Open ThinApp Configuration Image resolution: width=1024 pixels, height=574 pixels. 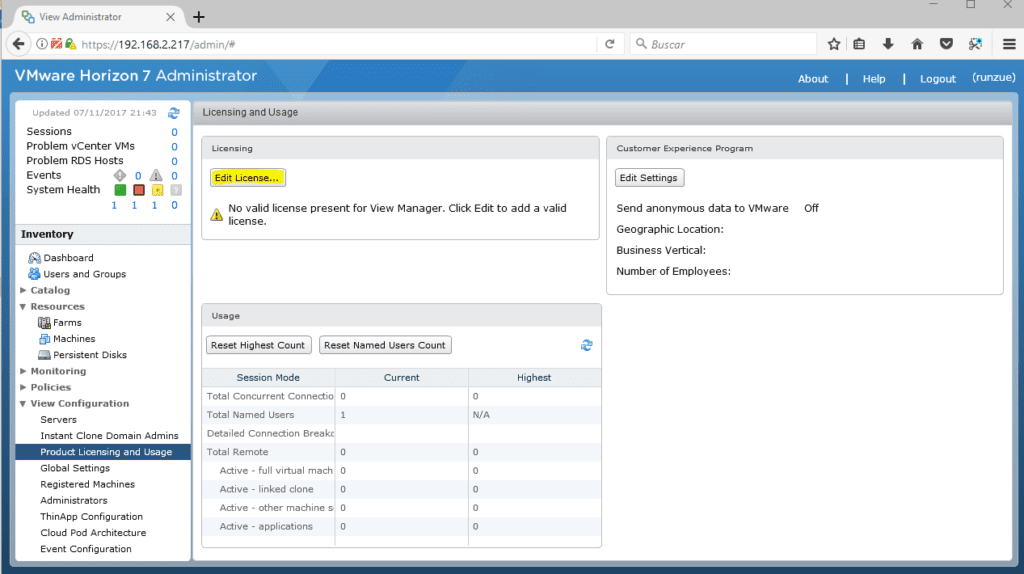pyautogui.click(x=91, y=517)
